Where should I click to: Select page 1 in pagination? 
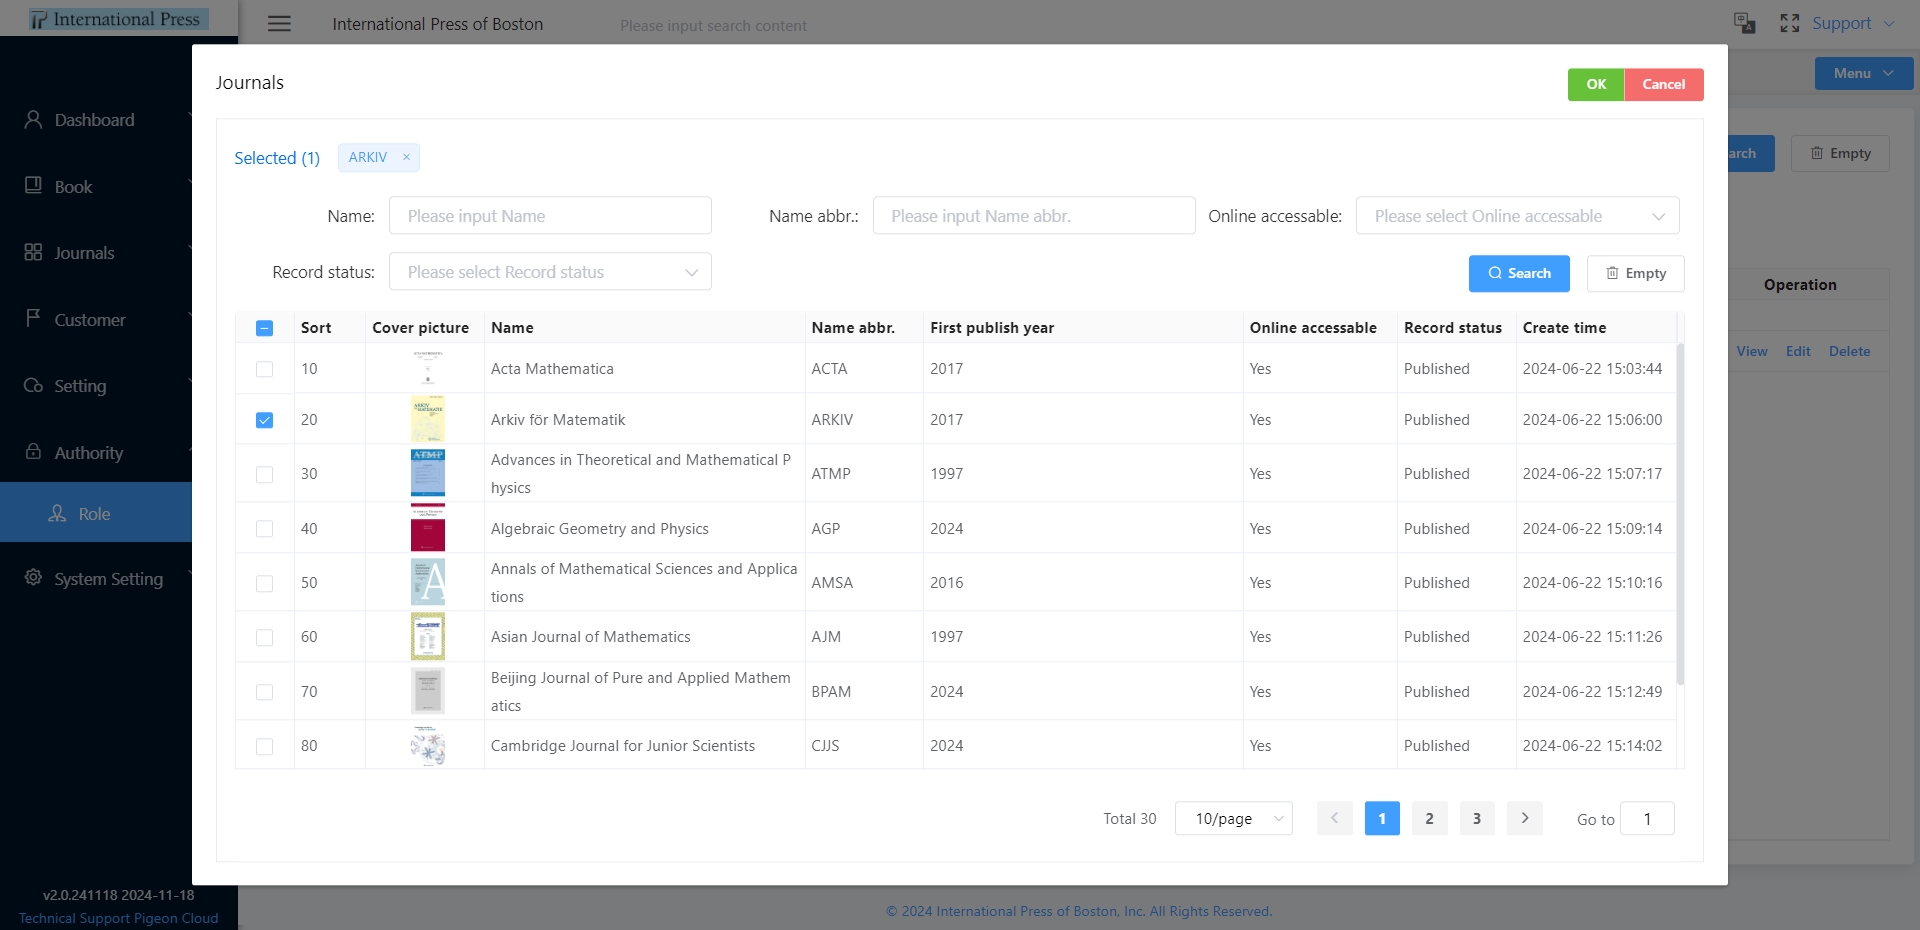(x=1382, y=818)
